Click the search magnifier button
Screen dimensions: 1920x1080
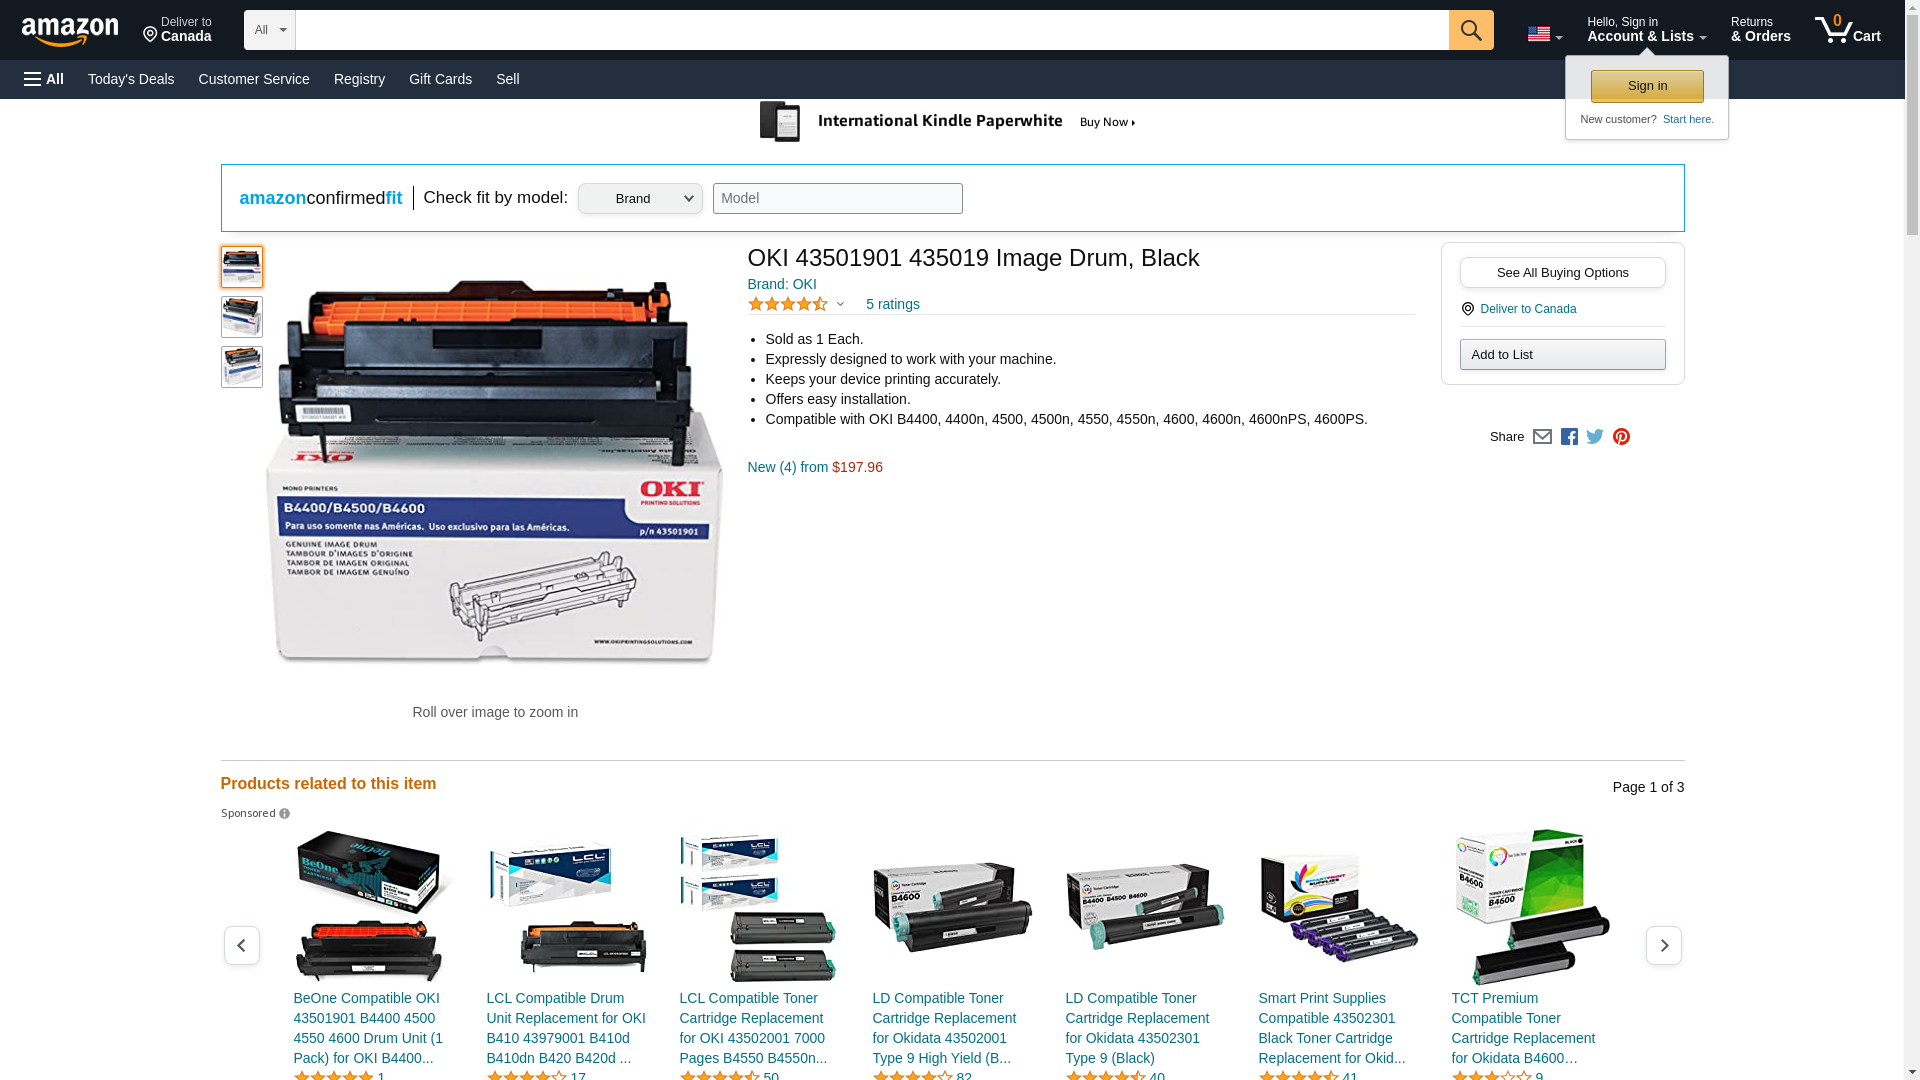pos(1470,30)
